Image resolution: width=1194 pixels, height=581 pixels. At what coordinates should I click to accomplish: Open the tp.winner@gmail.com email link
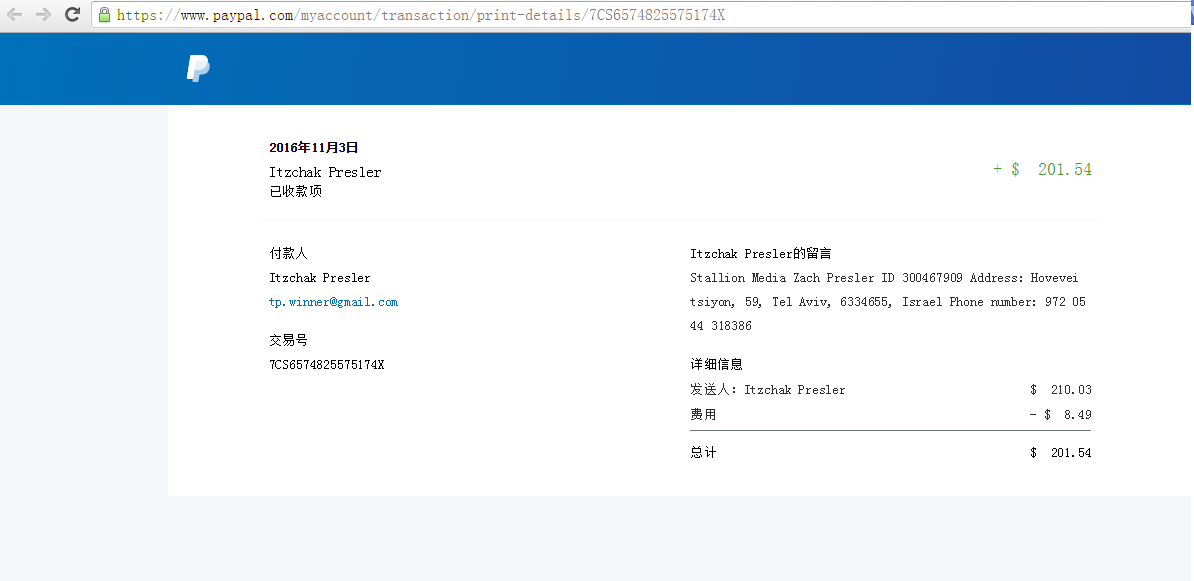click(334, 302)
